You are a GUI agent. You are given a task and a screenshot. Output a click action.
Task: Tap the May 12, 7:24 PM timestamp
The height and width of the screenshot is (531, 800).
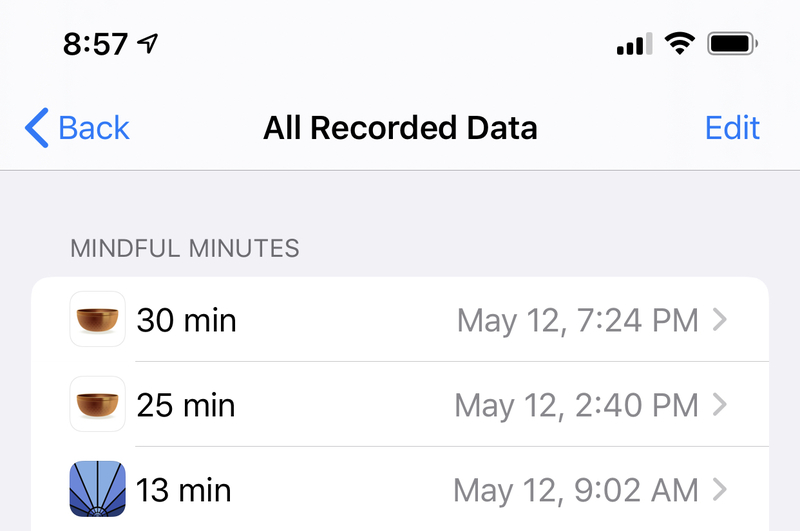click(x=578, y=321)
